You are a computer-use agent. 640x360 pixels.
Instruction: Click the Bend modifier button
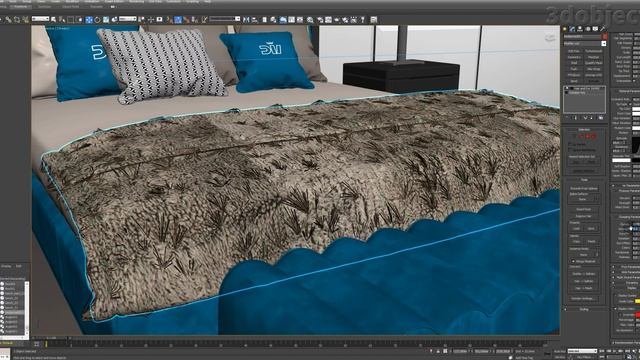click(x=574, y=81)
